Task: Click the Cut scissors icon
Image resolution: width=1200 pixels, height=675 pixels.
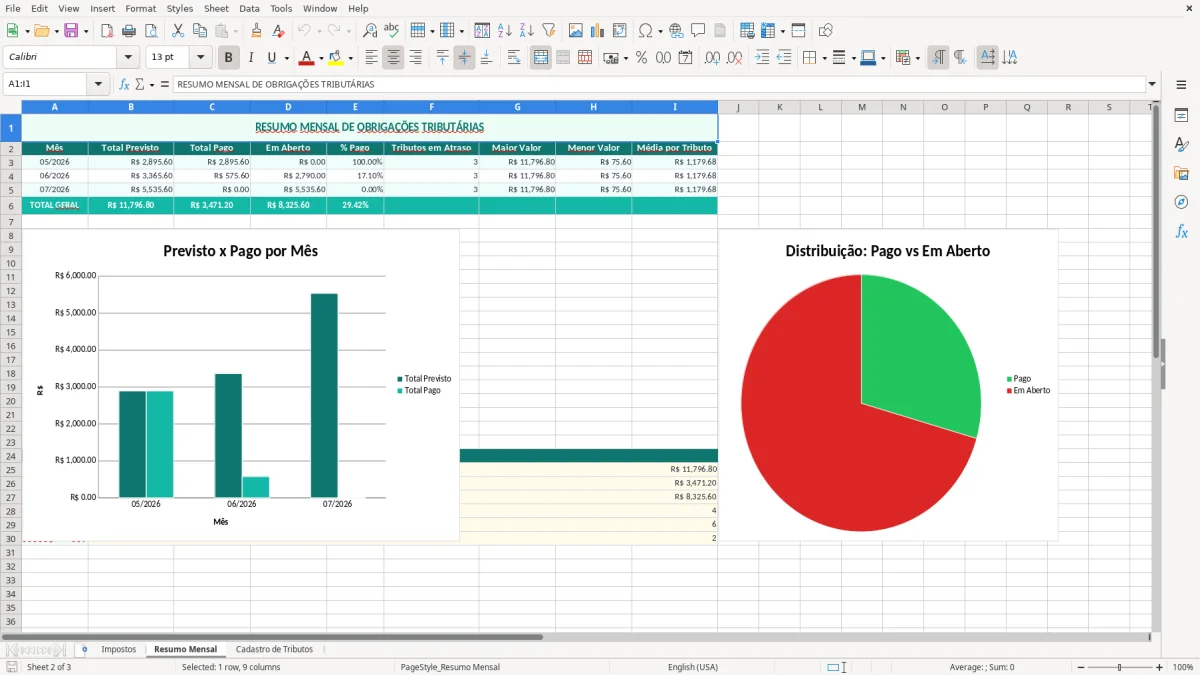Action: click(x=178, y=31)
